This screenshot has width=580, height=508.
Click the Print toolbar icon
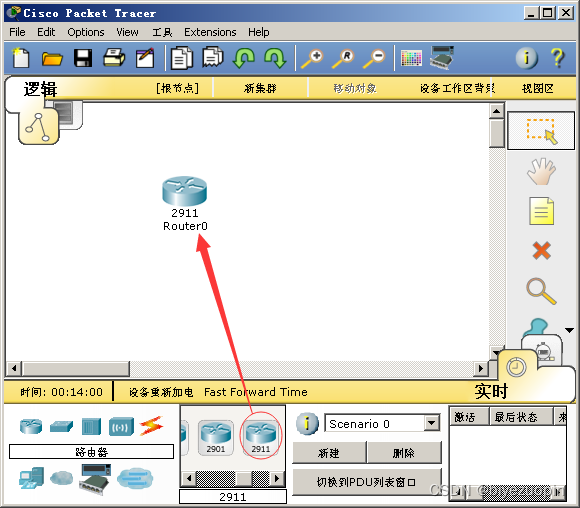coord(114,57)
